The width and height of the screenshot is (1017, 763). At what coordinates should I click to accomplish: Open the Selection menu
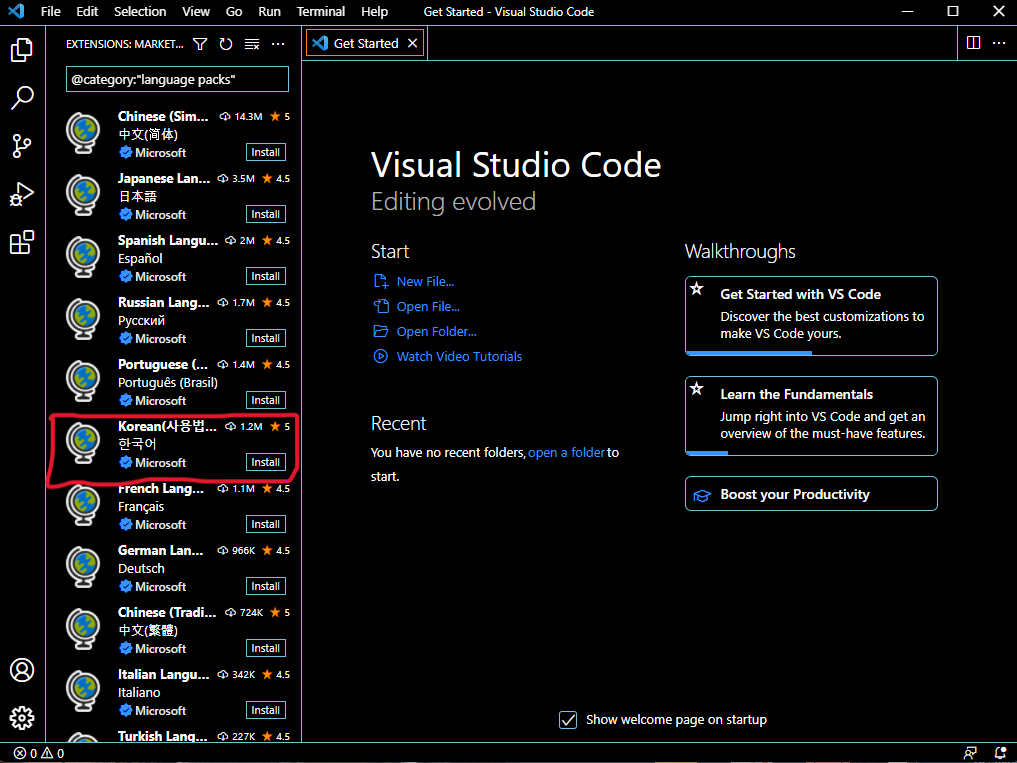[140, 12]
